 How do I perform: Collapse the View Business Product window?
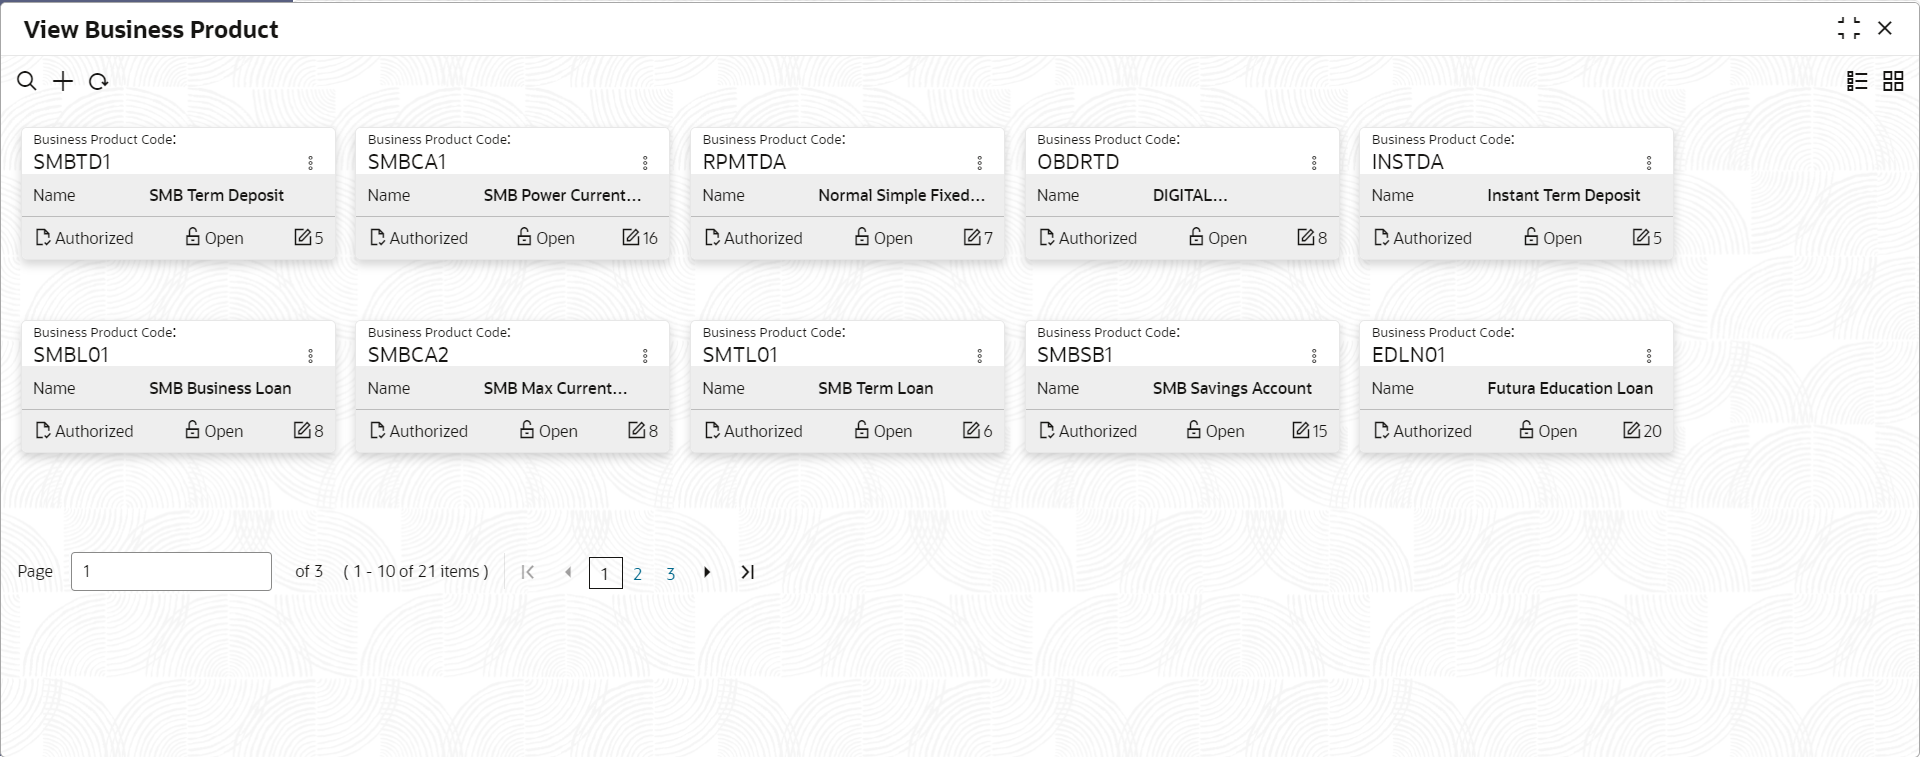click(x=1849, y=28)
